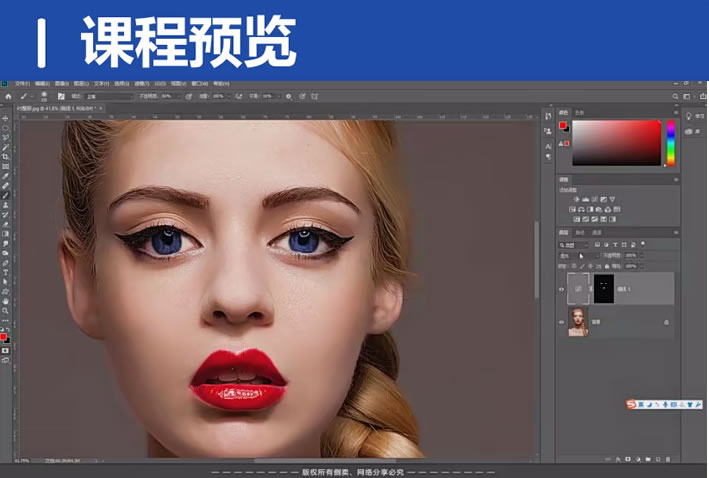The image size is (709, 478).
Task: Close the open document tab
Action: point(101,108)
